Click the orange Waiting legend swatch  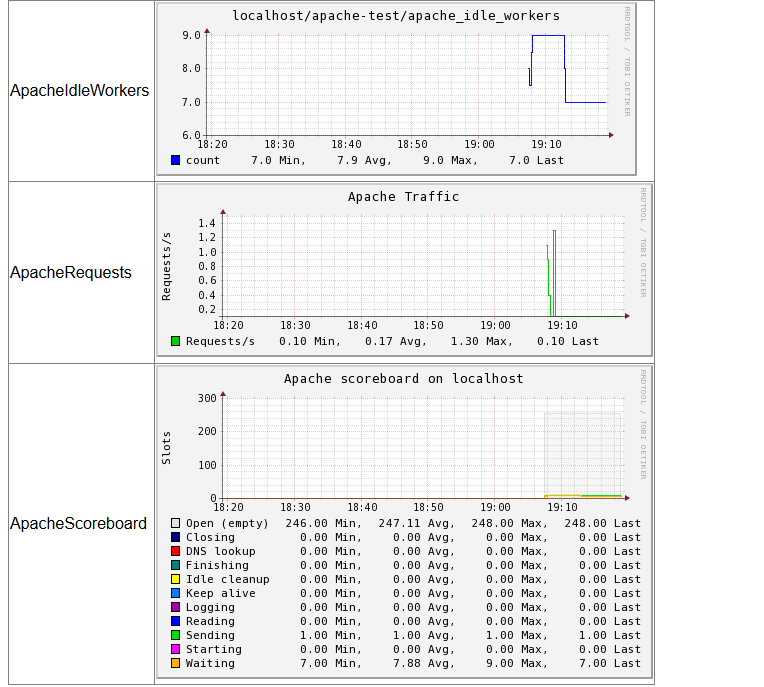[175, 663]
